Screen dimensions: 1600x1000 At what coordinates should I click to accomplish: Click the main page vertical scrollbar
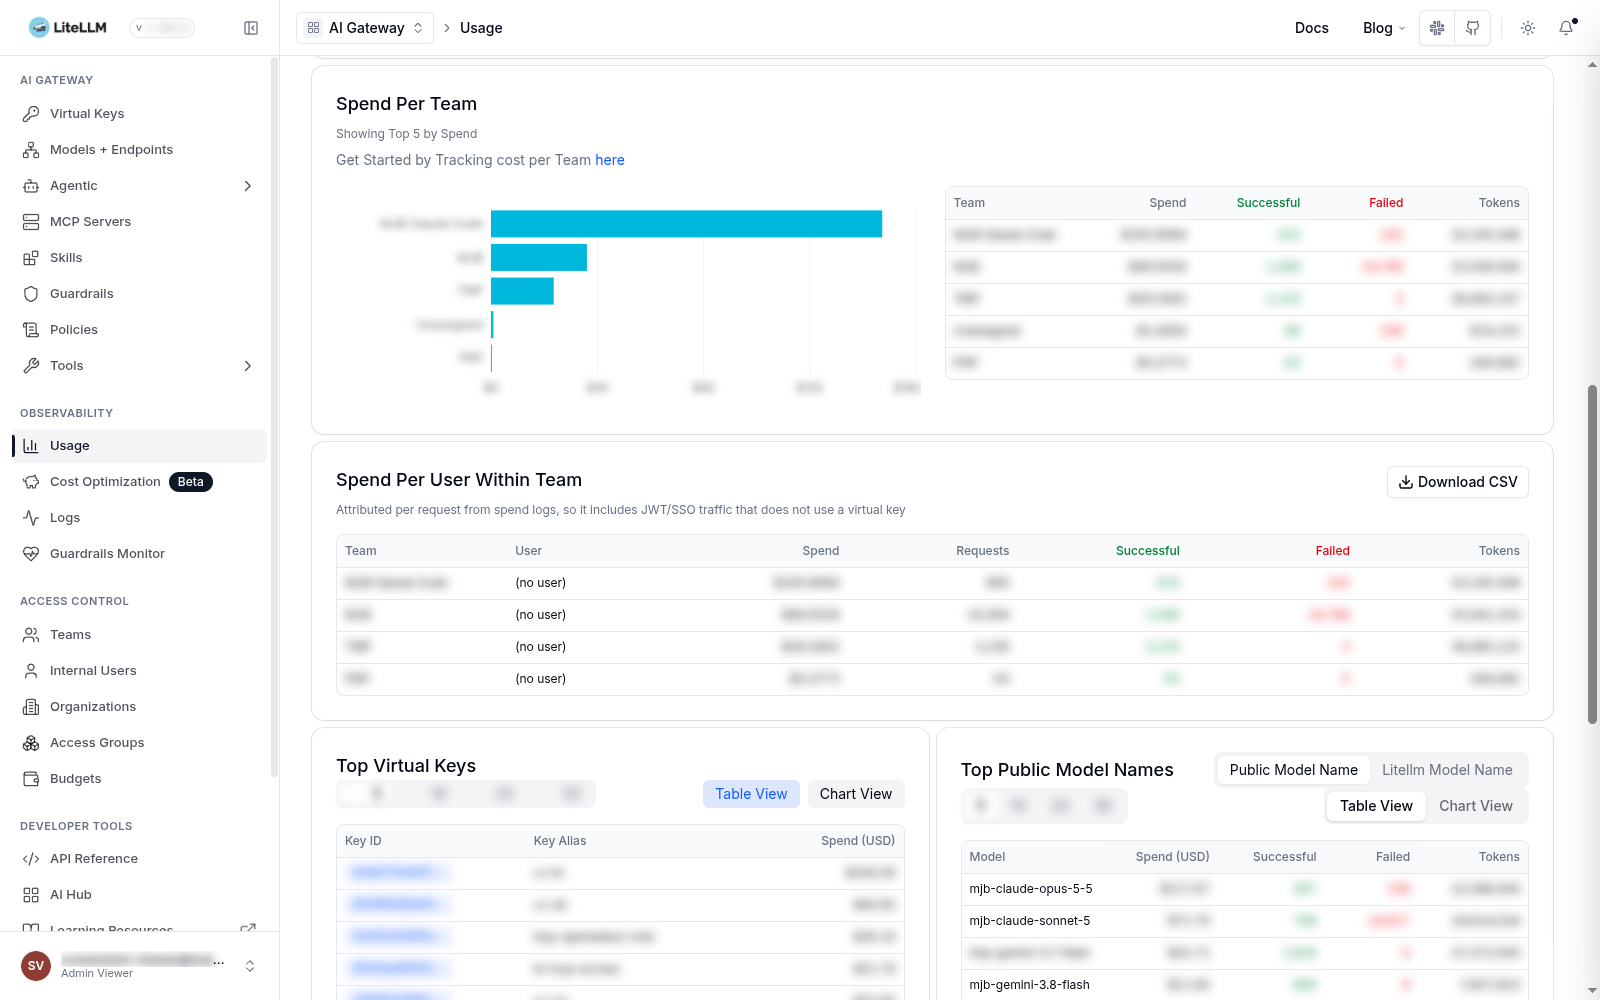1592,554
